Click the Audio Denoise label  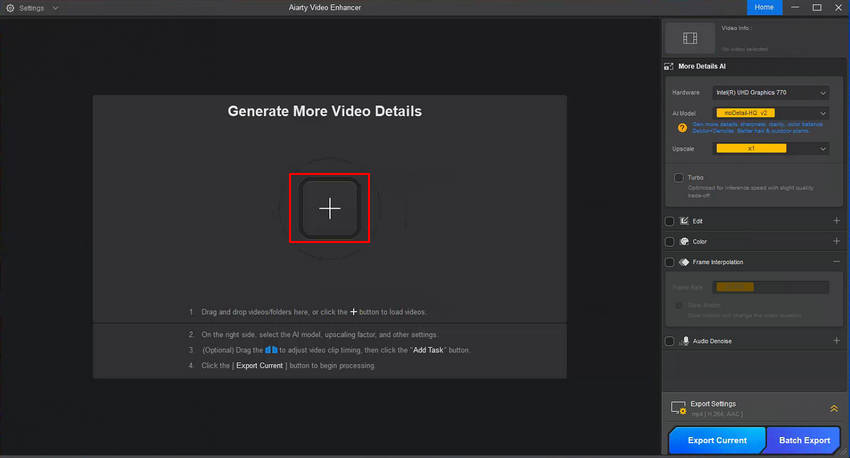click(x=712, y=341)
